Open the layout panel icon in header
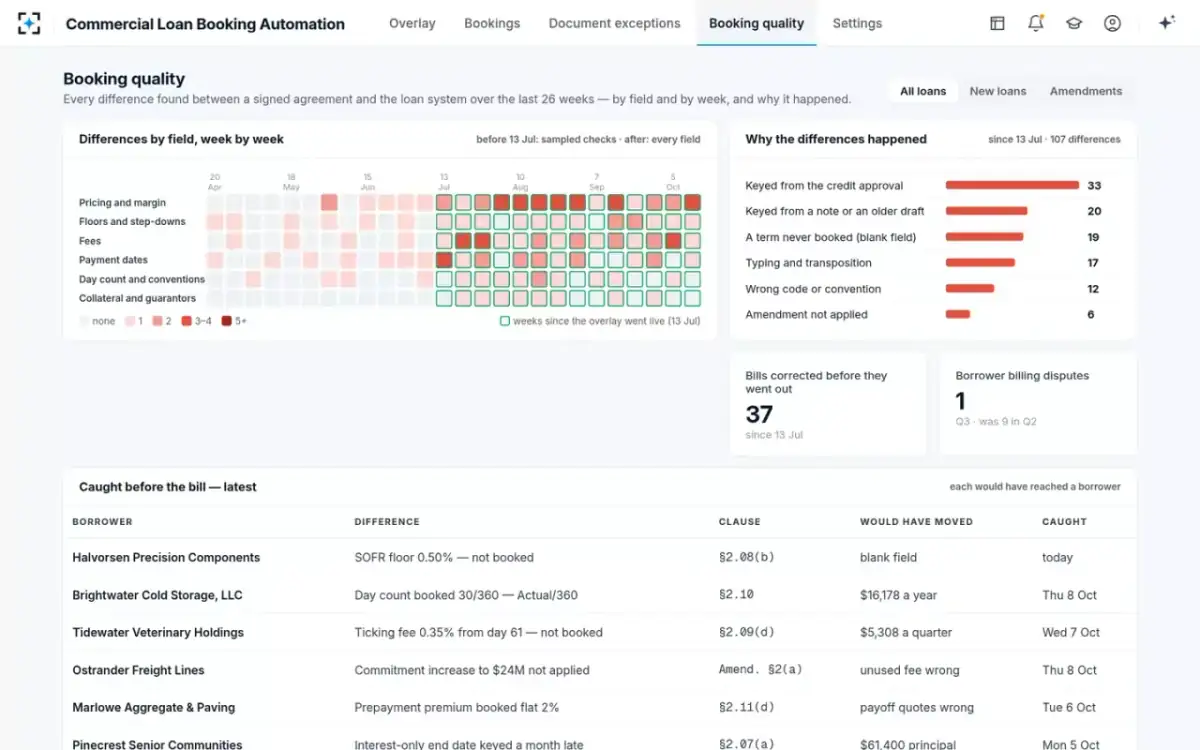Viewport: 1200px width, 750px height. pyautogui.click(x=997, y=23)
